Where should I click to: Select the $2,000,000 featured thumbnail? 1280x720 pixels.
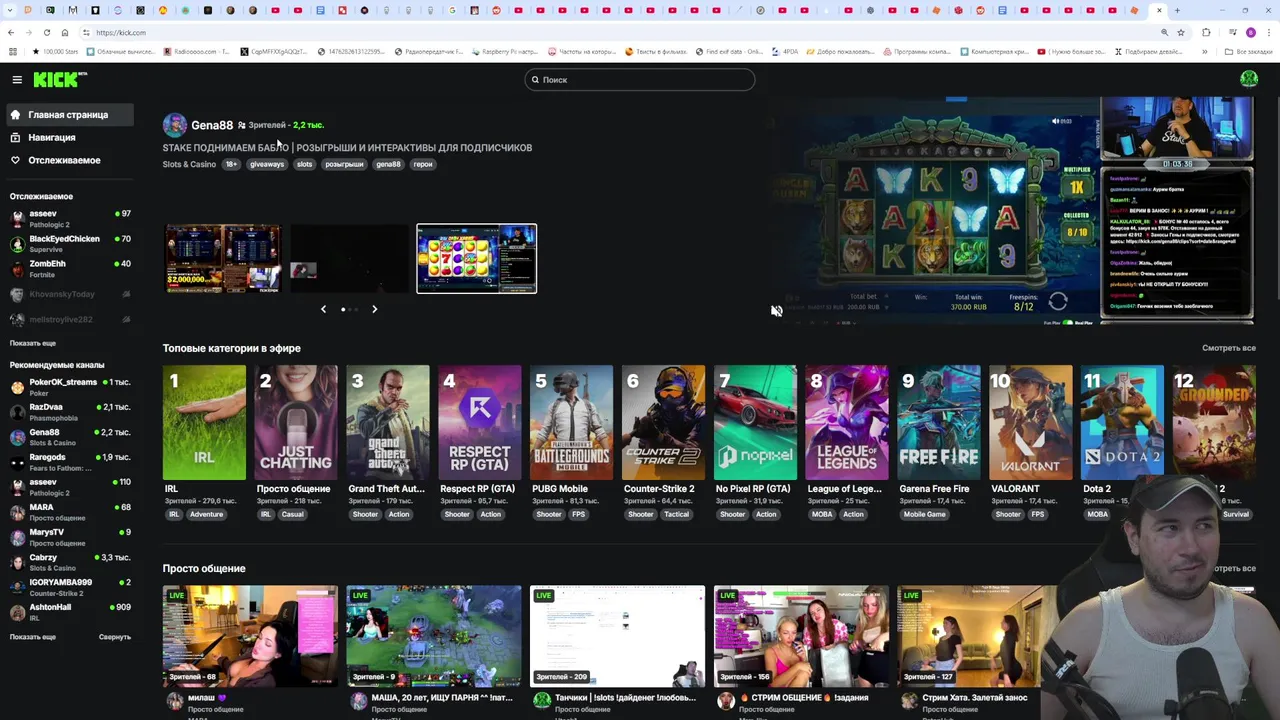[223, 259]
